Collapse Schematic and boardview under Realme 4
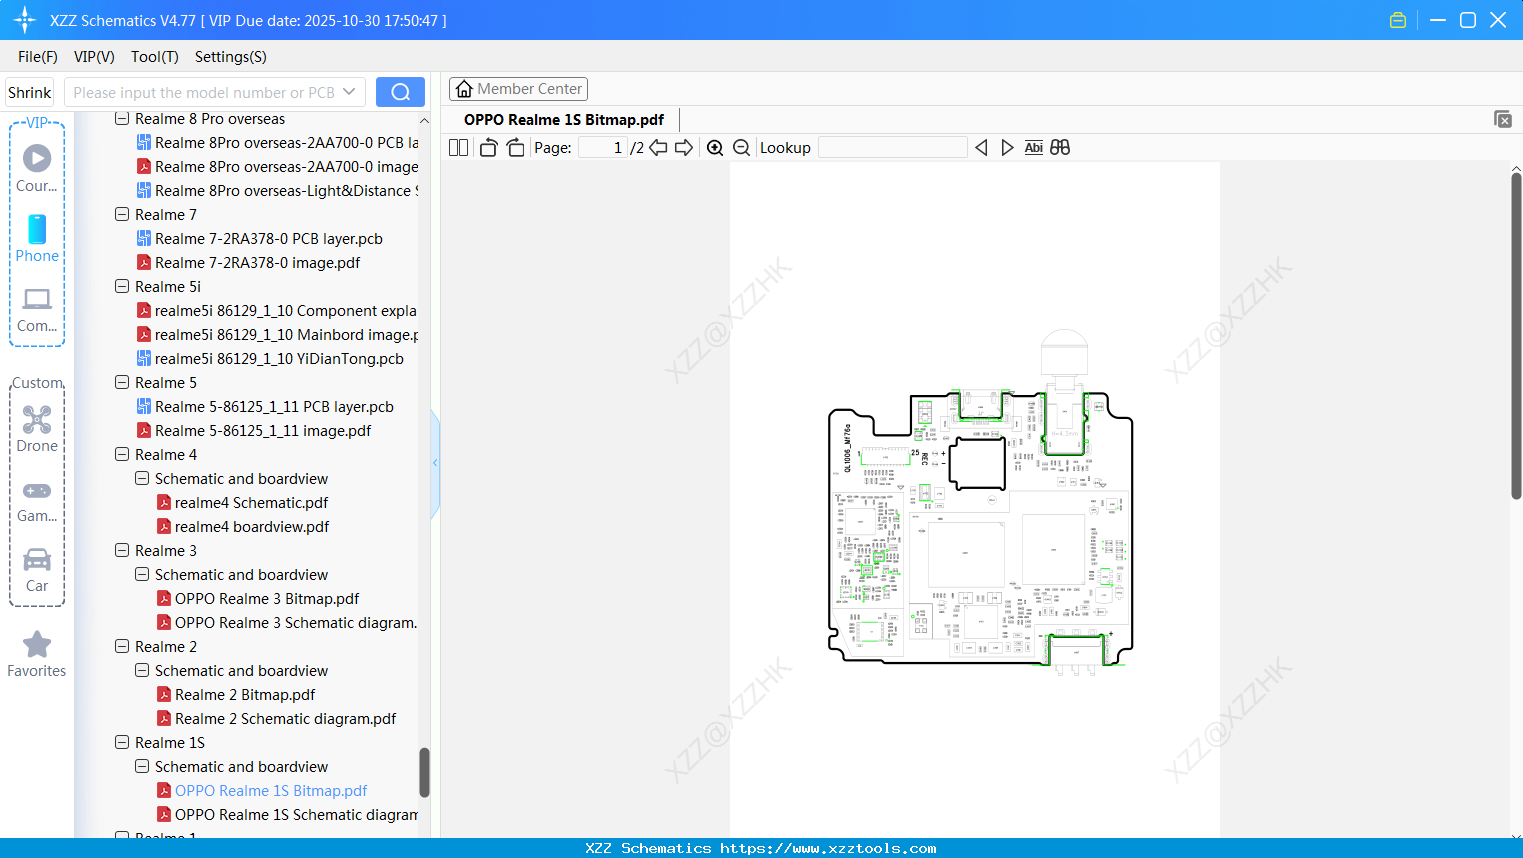Viewport: 1523px width, 858px height. [142, 479]
